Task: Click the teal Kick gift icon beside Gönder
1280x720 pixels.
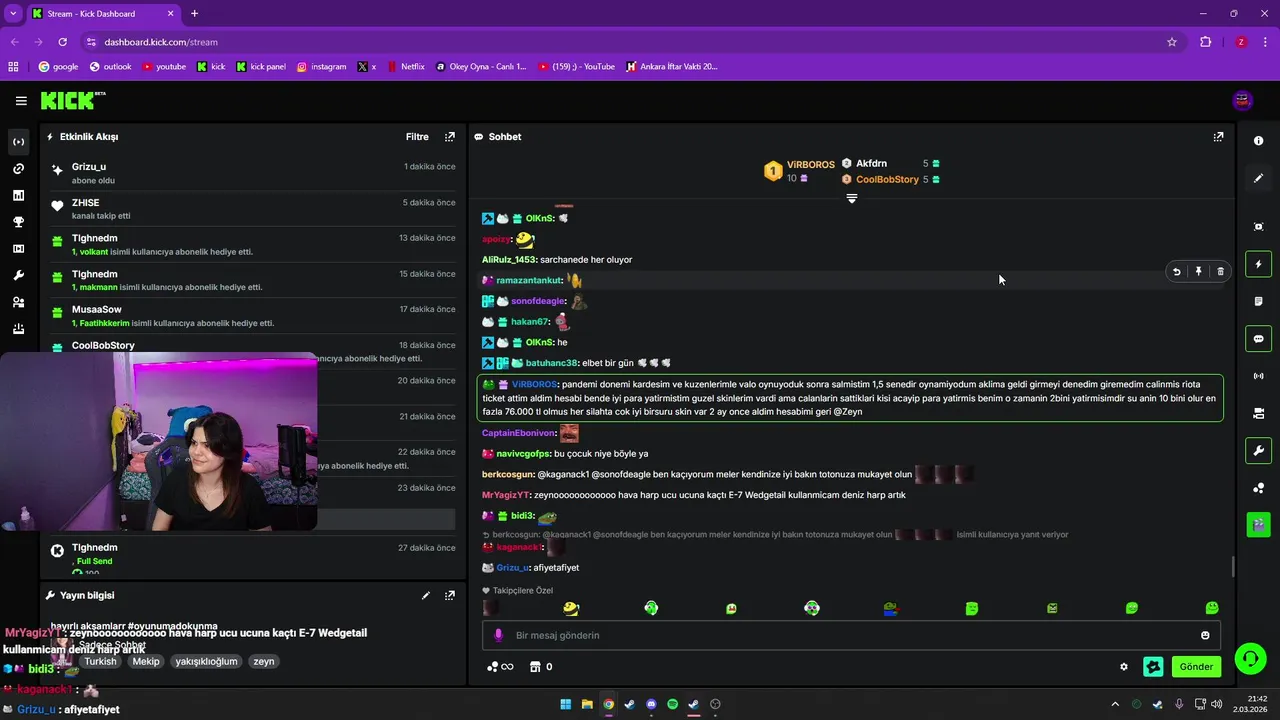Action: pos(1153,667)
